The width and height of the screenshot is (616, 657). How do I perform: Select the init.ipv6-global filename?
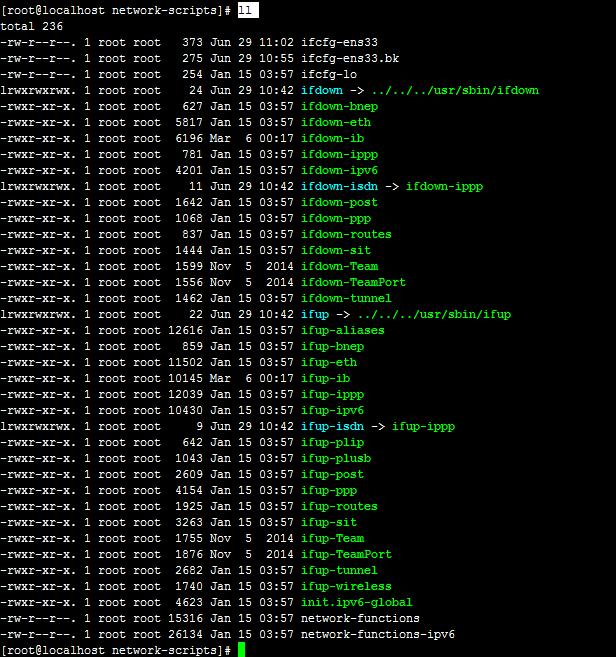(357, 602)
